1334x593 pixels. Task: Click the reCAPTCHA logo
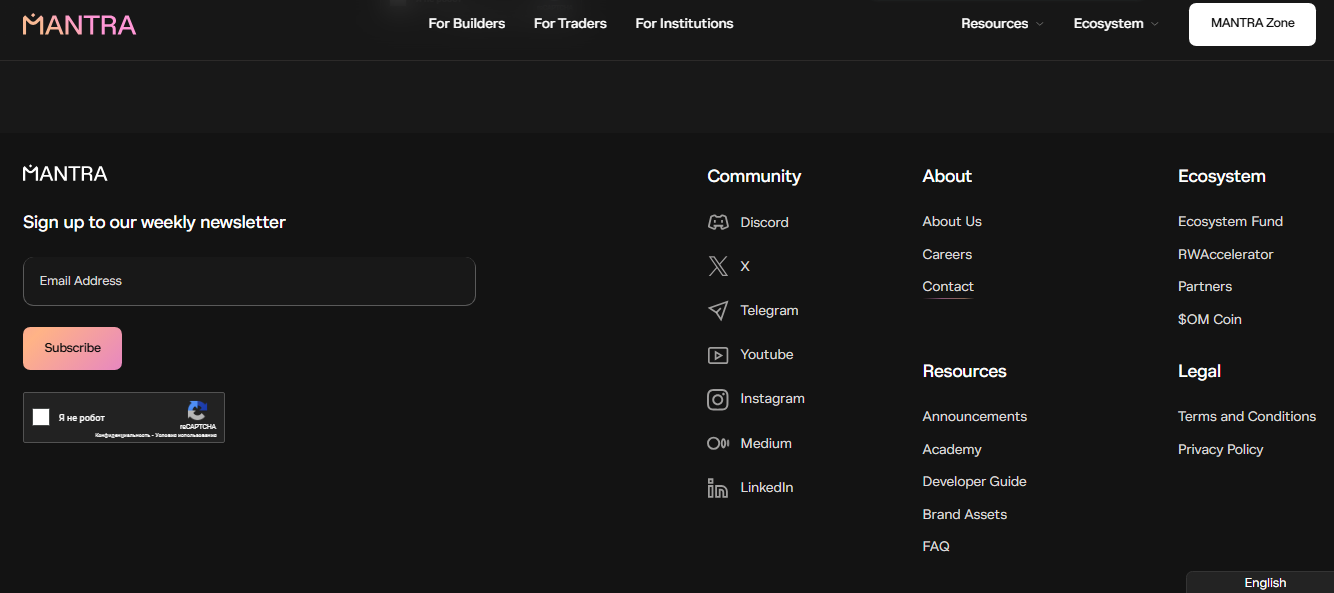tap(198, 411)
